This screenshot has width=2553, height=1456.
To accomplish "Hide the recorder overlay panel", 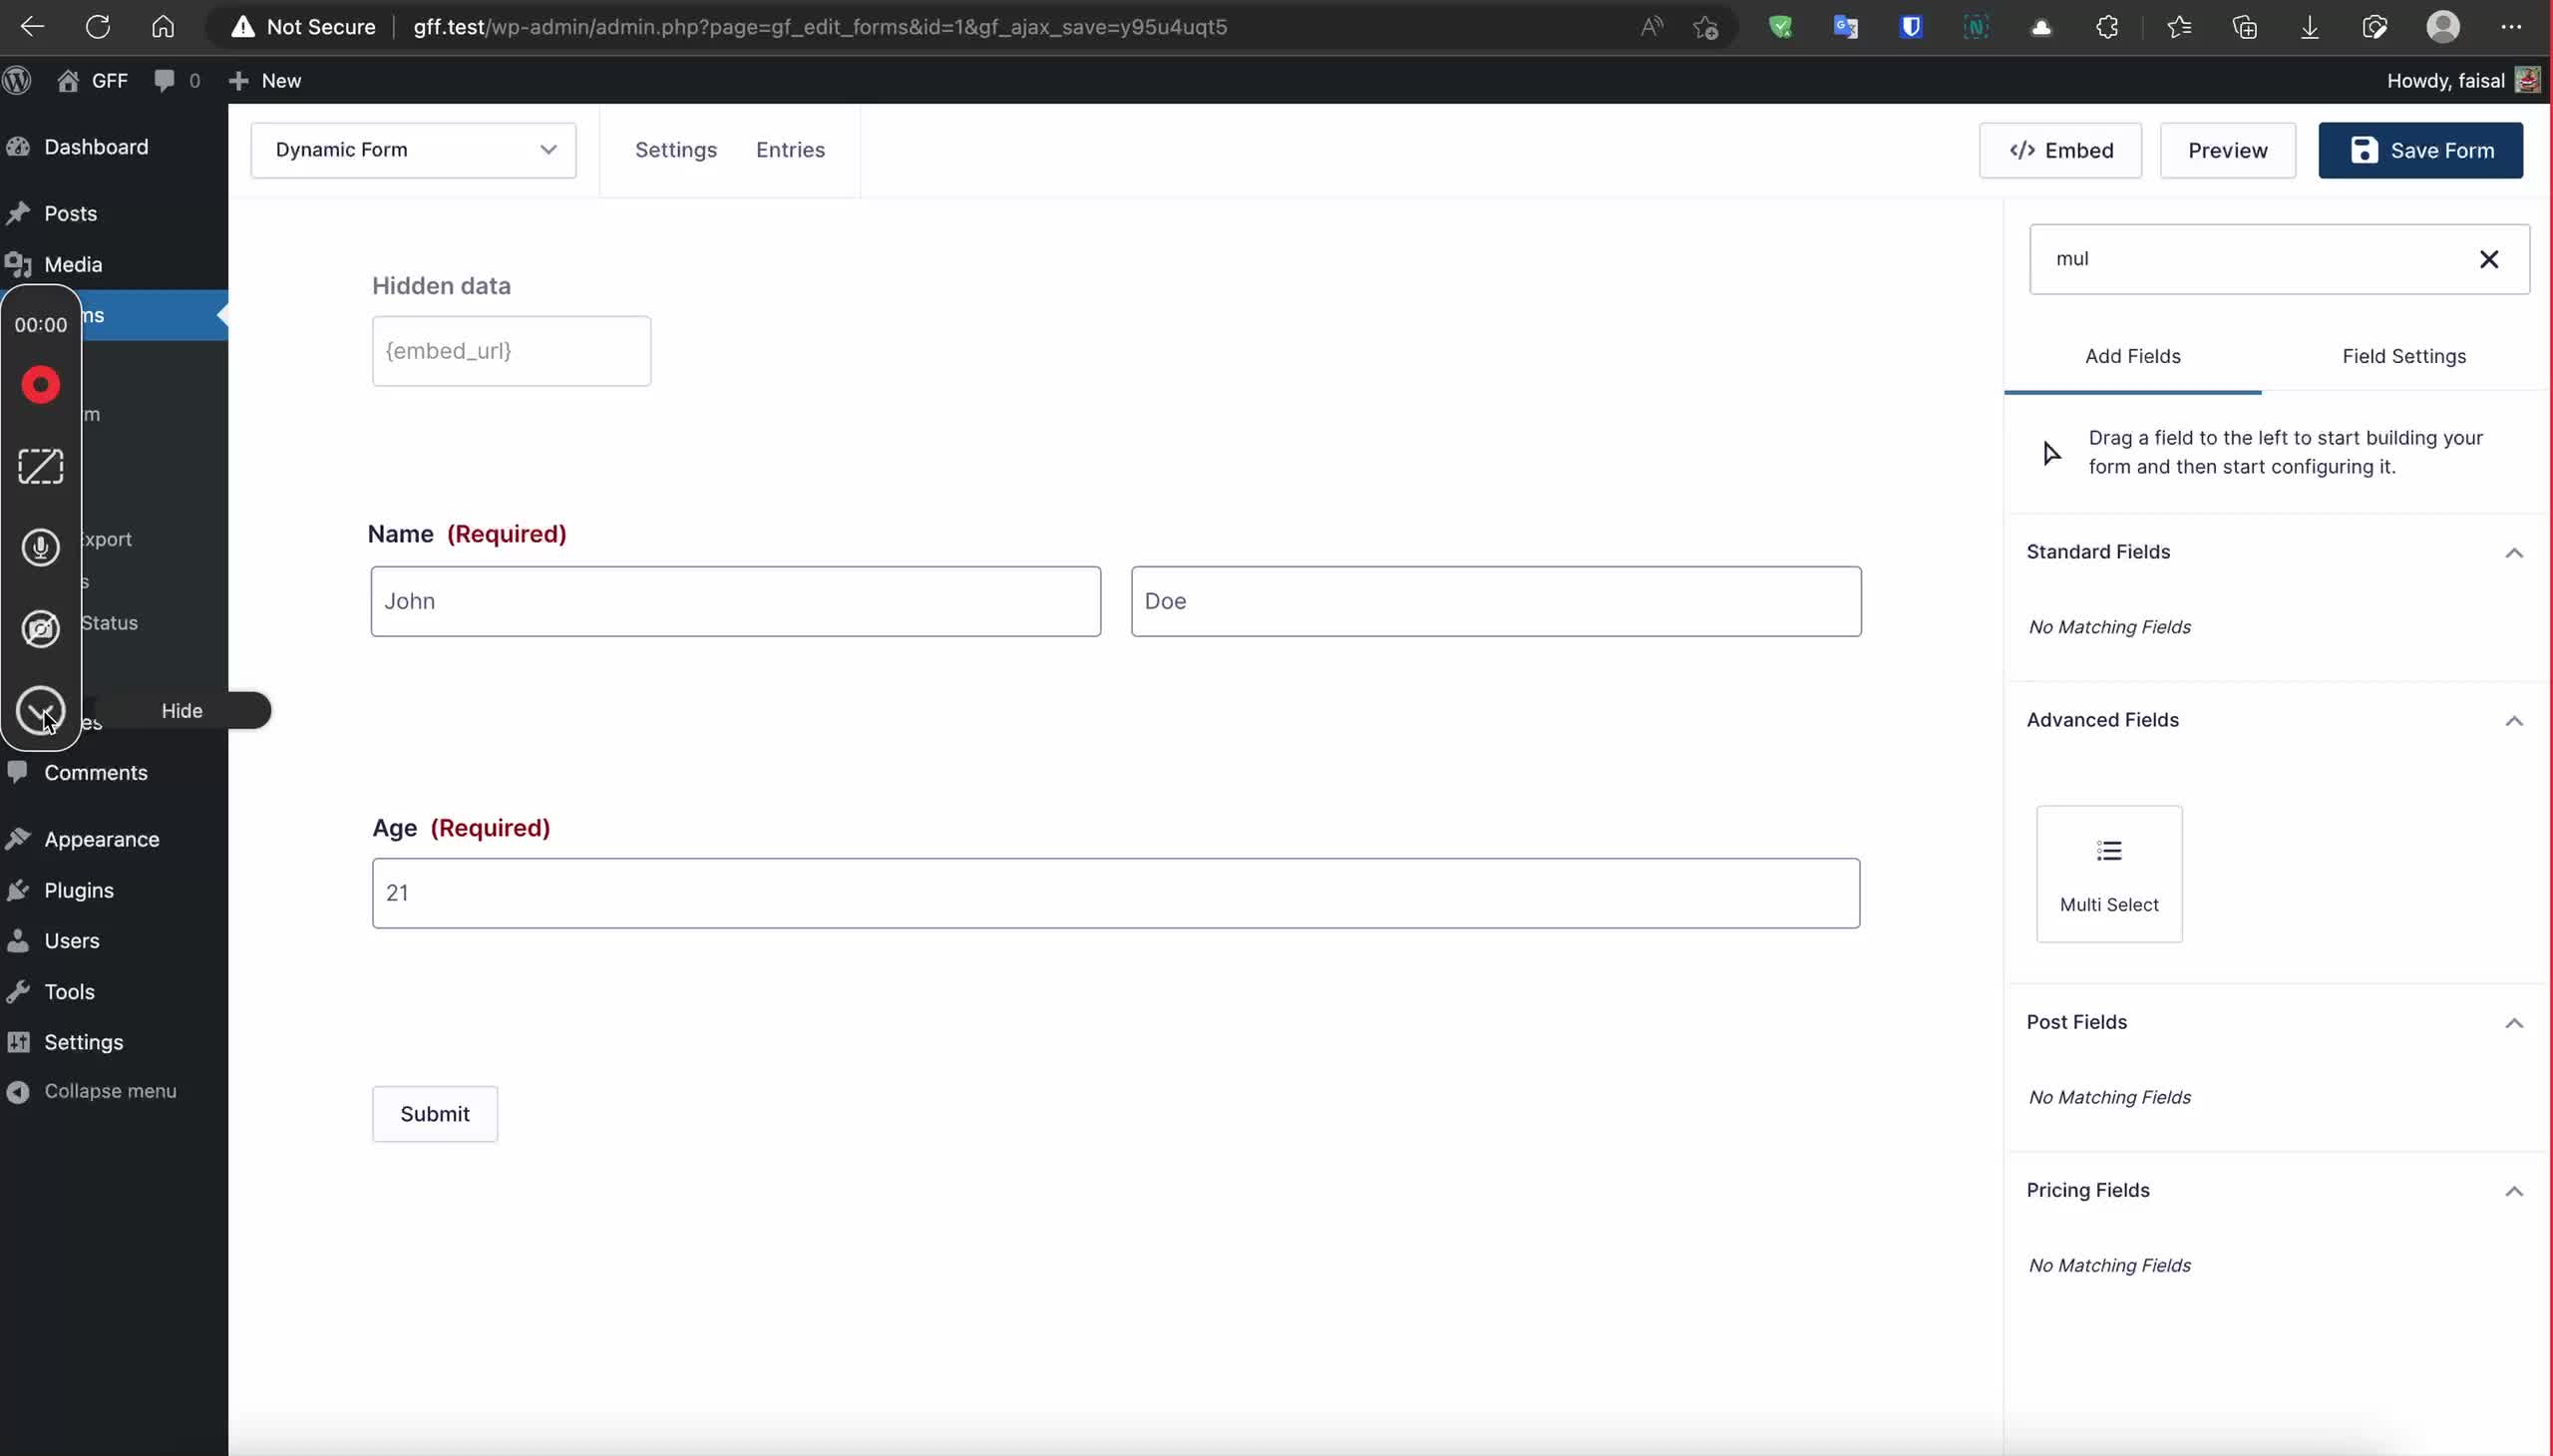I will pyautogui.click(x=41, y=710).
